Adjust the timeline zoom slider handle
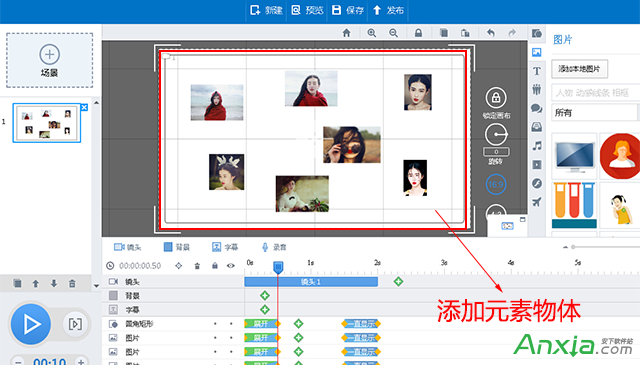This screenshot has width=640, height=365. coord(573,247)
